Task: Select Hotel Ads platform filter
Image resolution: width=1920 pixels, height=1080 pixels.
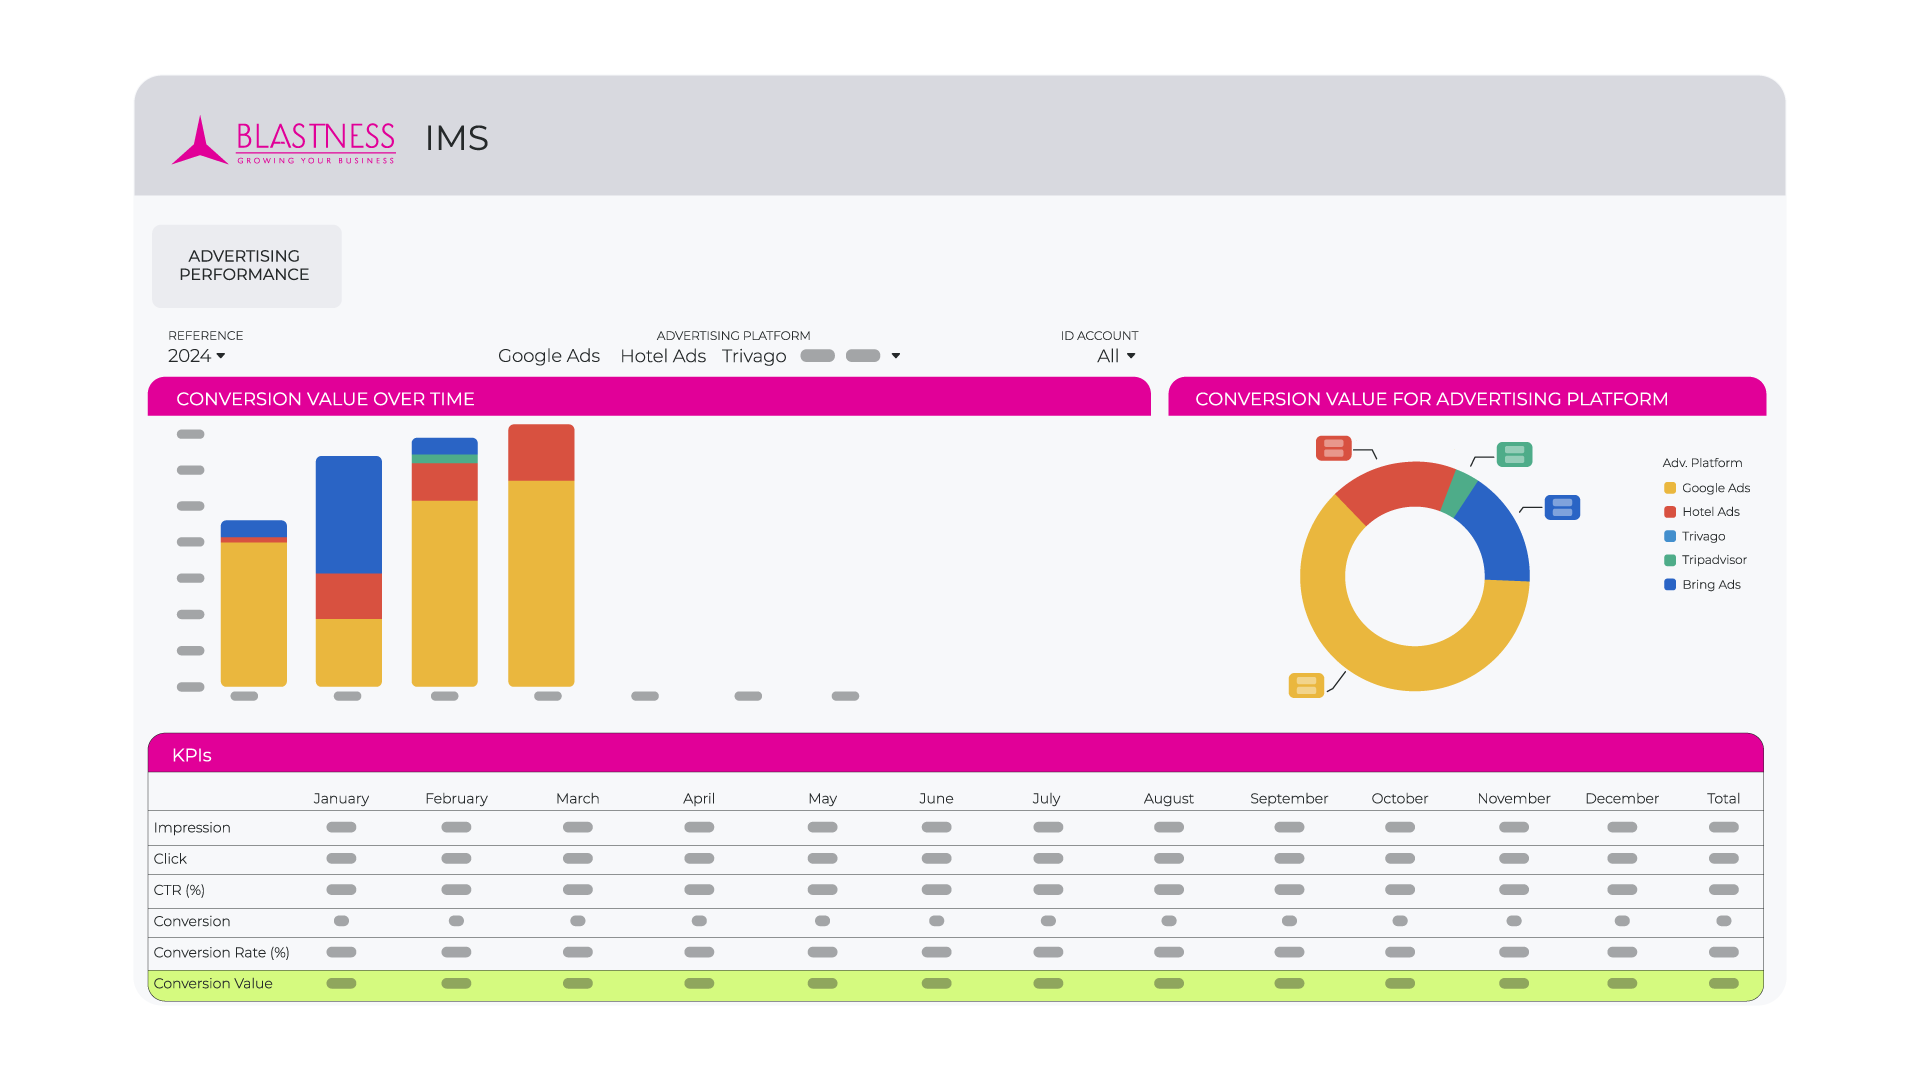Action: pyautogui.click(x=663, y=356)
